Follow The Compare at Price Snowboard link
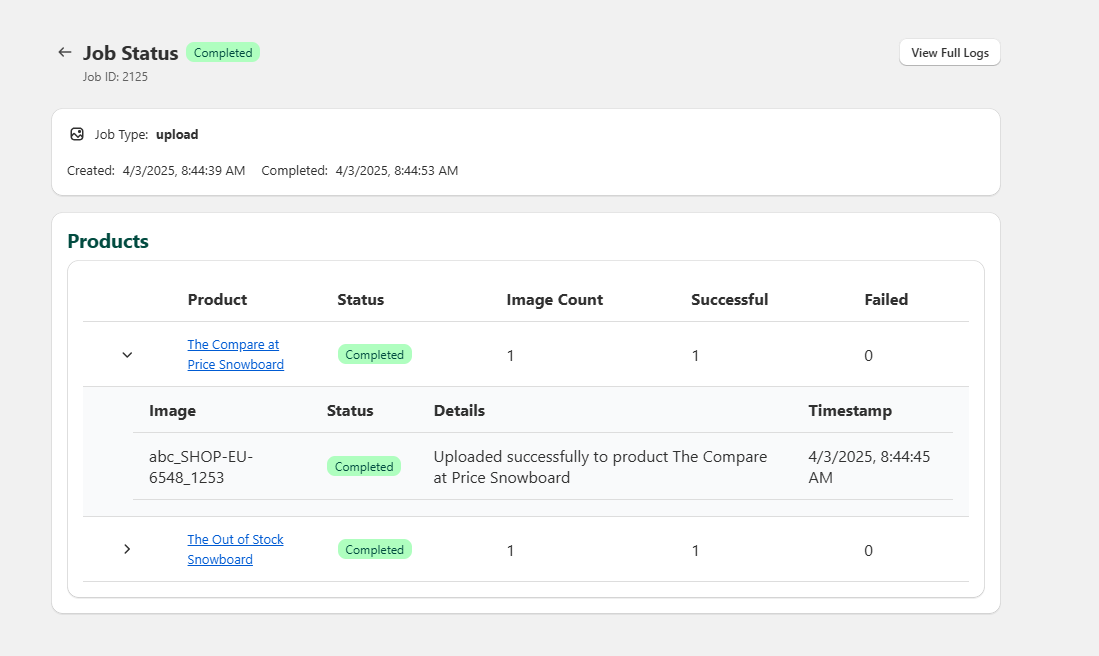 (235, 353)
